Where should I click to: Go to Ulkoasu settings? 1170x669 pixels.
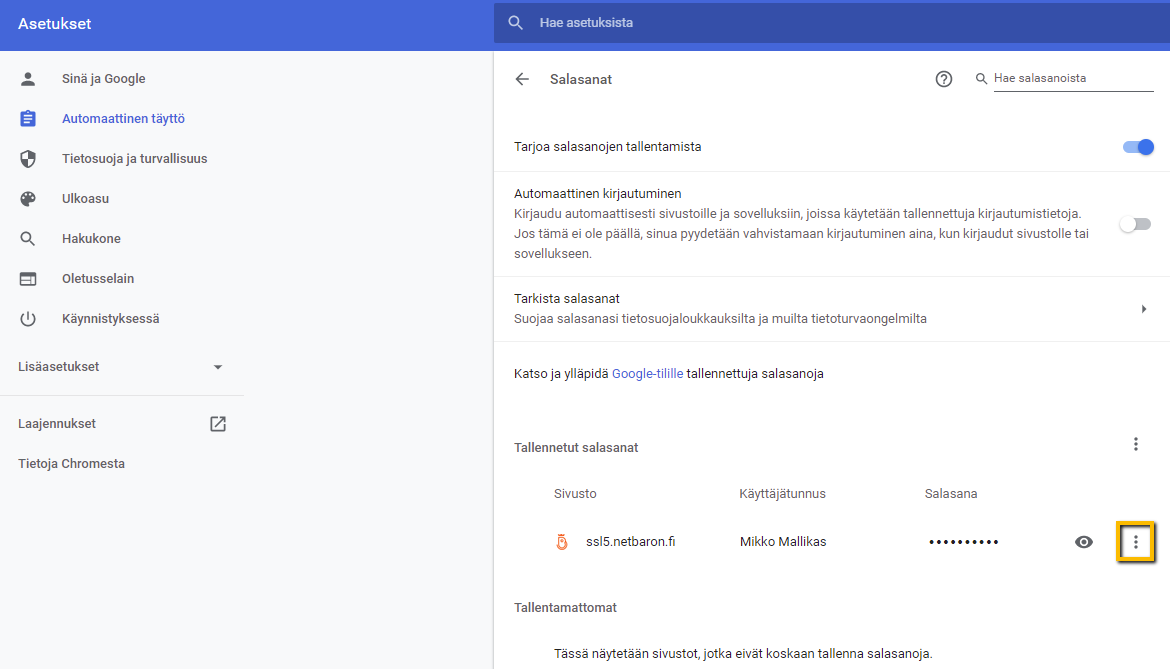[85, 199]
